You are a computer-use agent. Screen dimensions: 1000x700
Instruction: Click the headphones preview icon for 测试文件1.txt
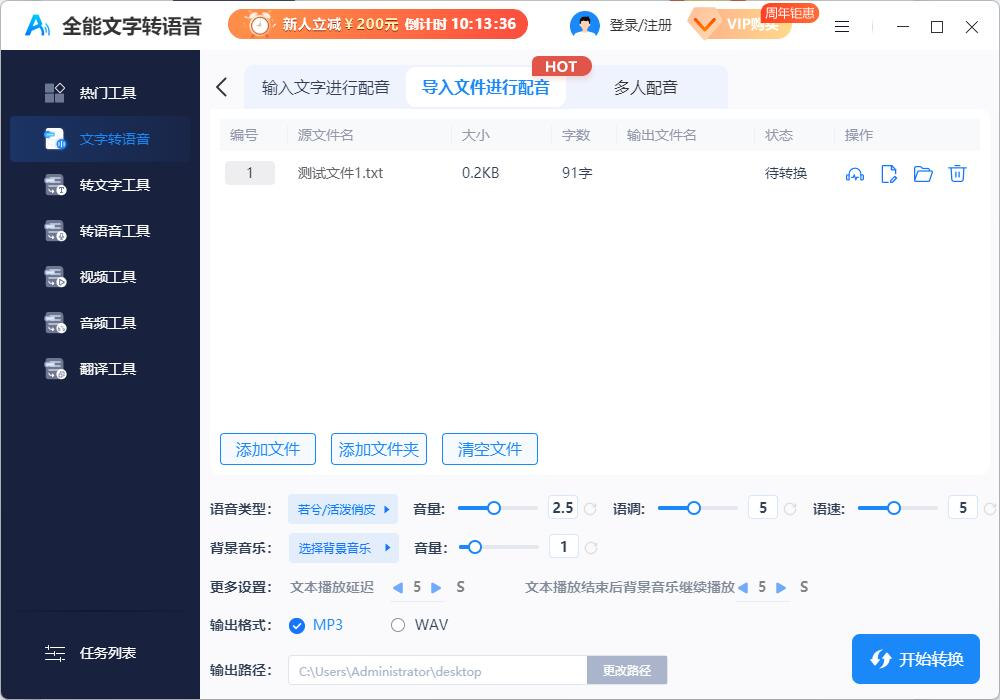click(x=854, y=173)
